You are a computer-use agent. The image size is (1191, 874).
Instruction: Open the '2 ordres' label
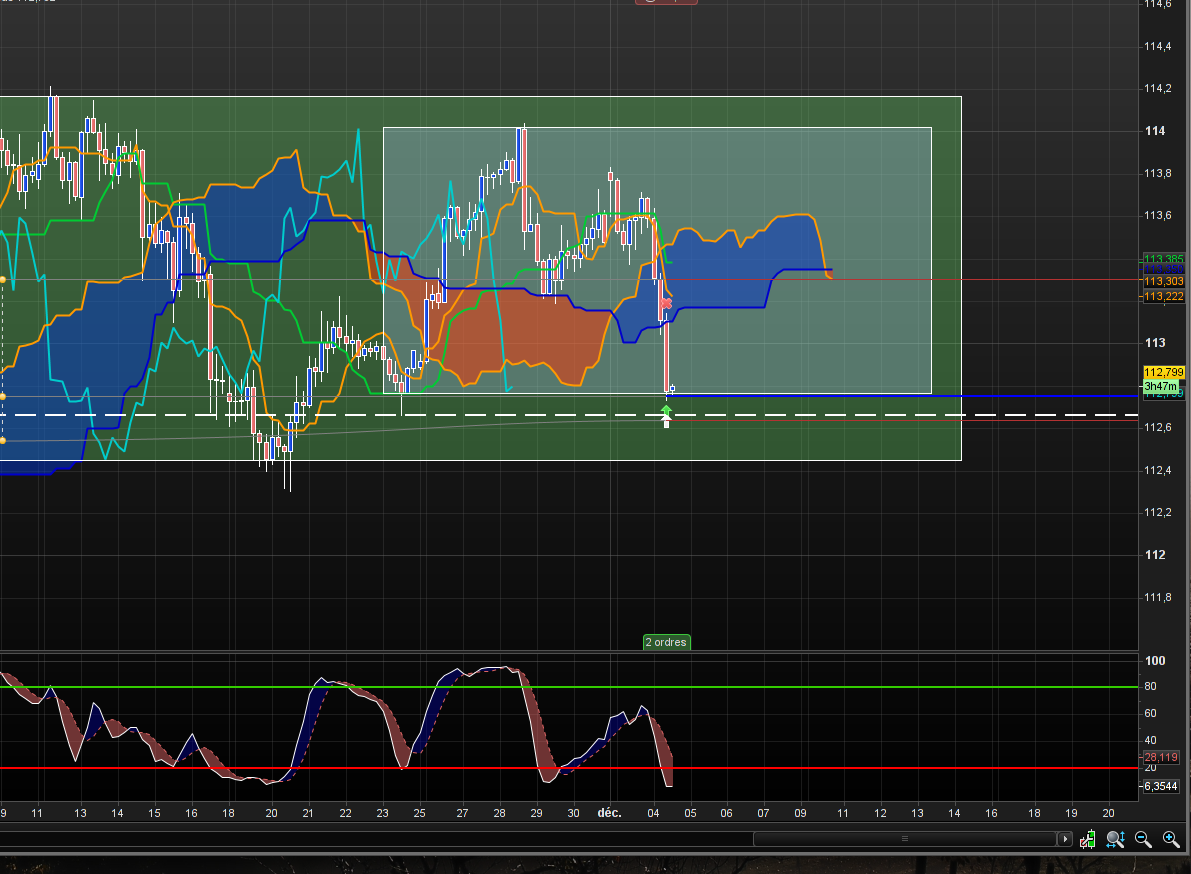[x=666, y=642]
